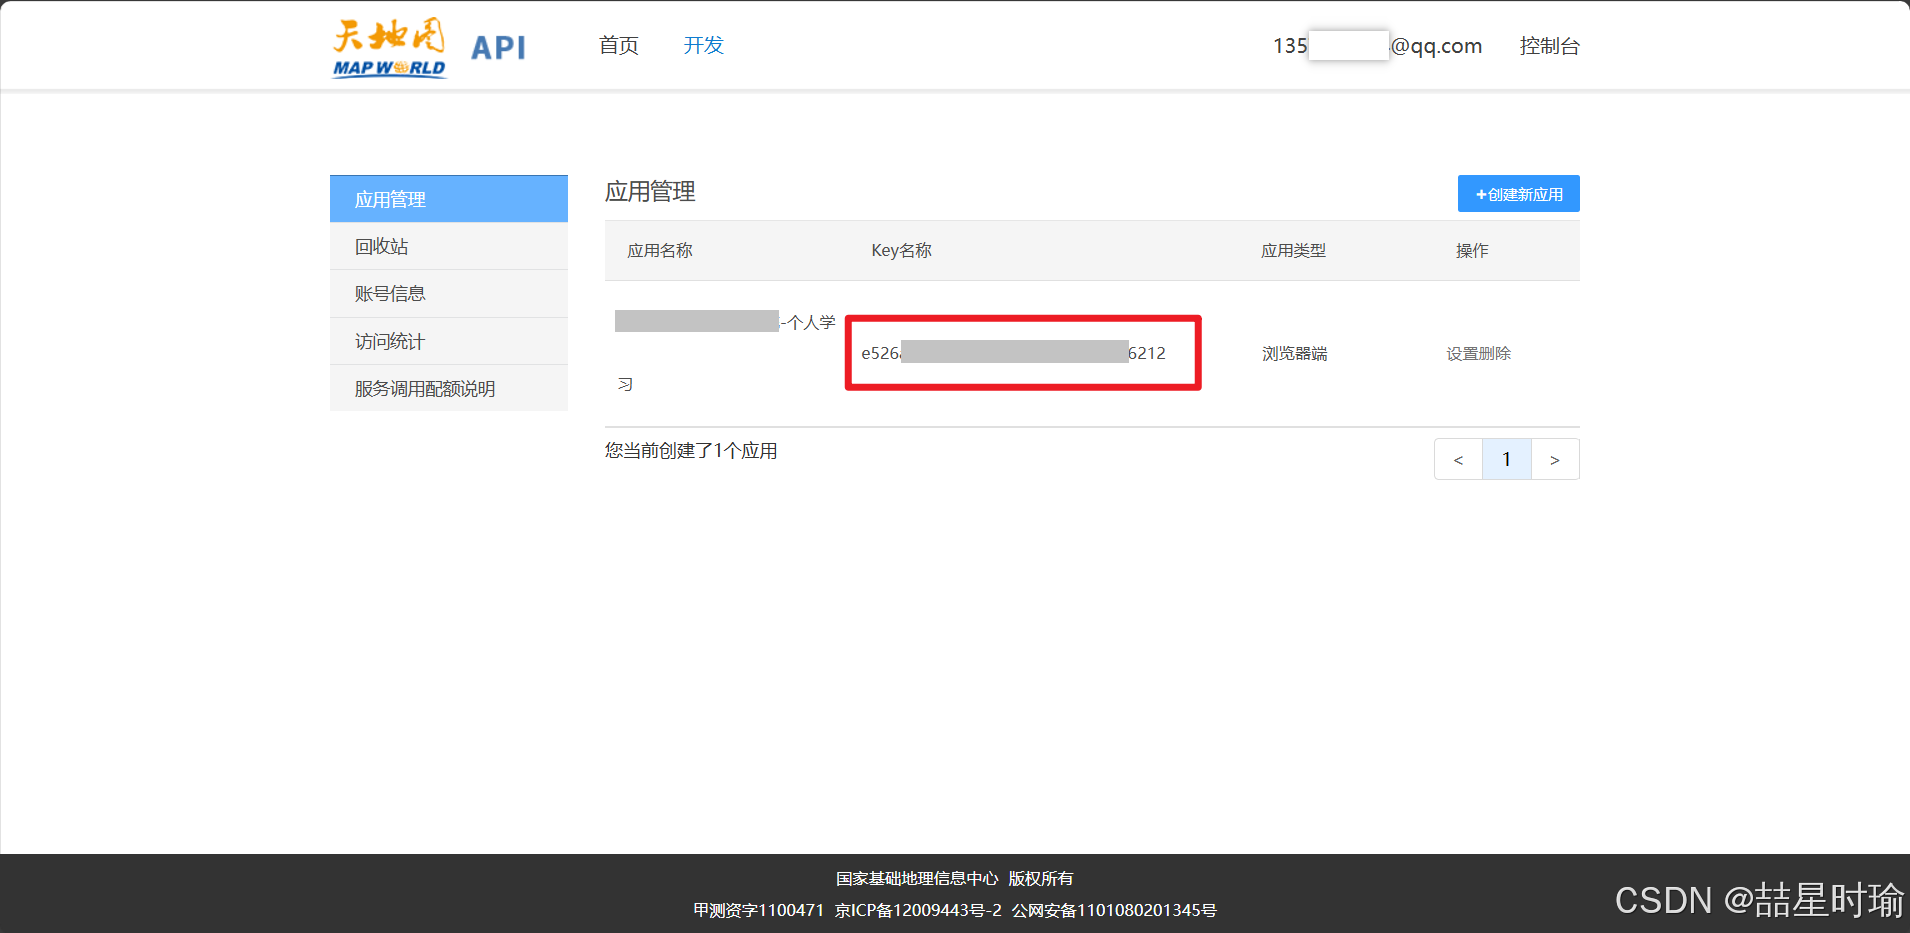Select 回收站 in the sidebar

point(381,245)
